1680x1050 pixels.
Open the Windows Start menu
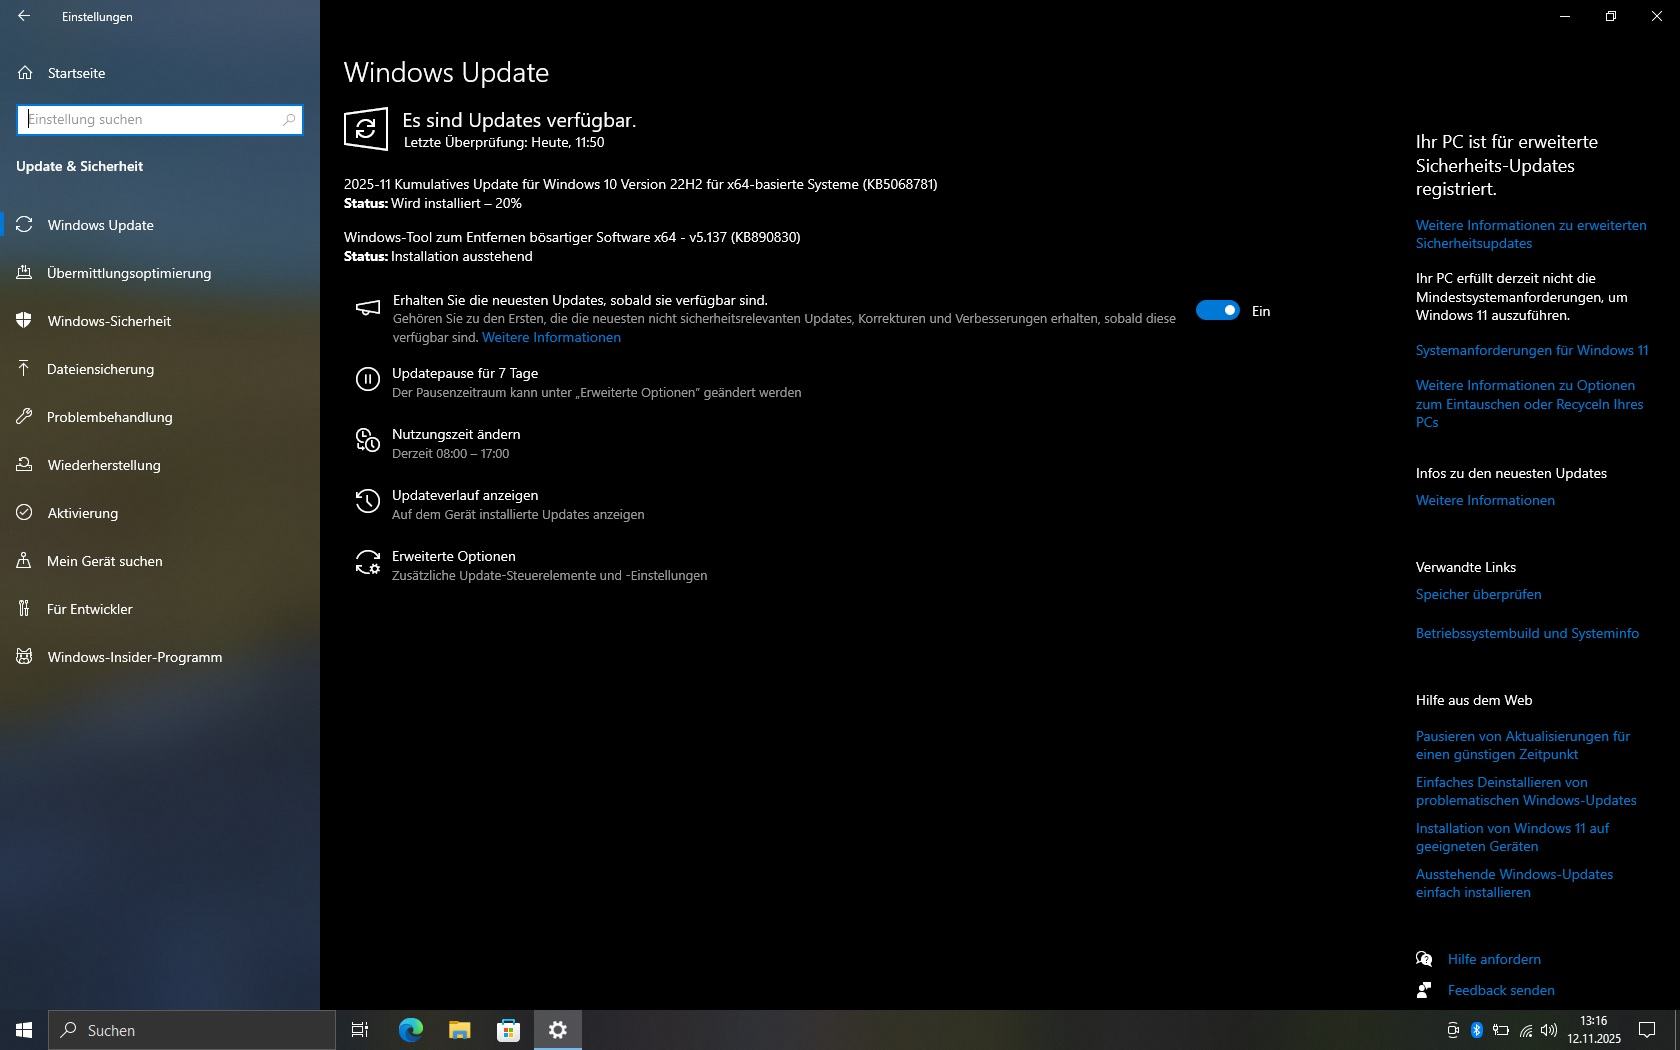(x=24, y=1030)
